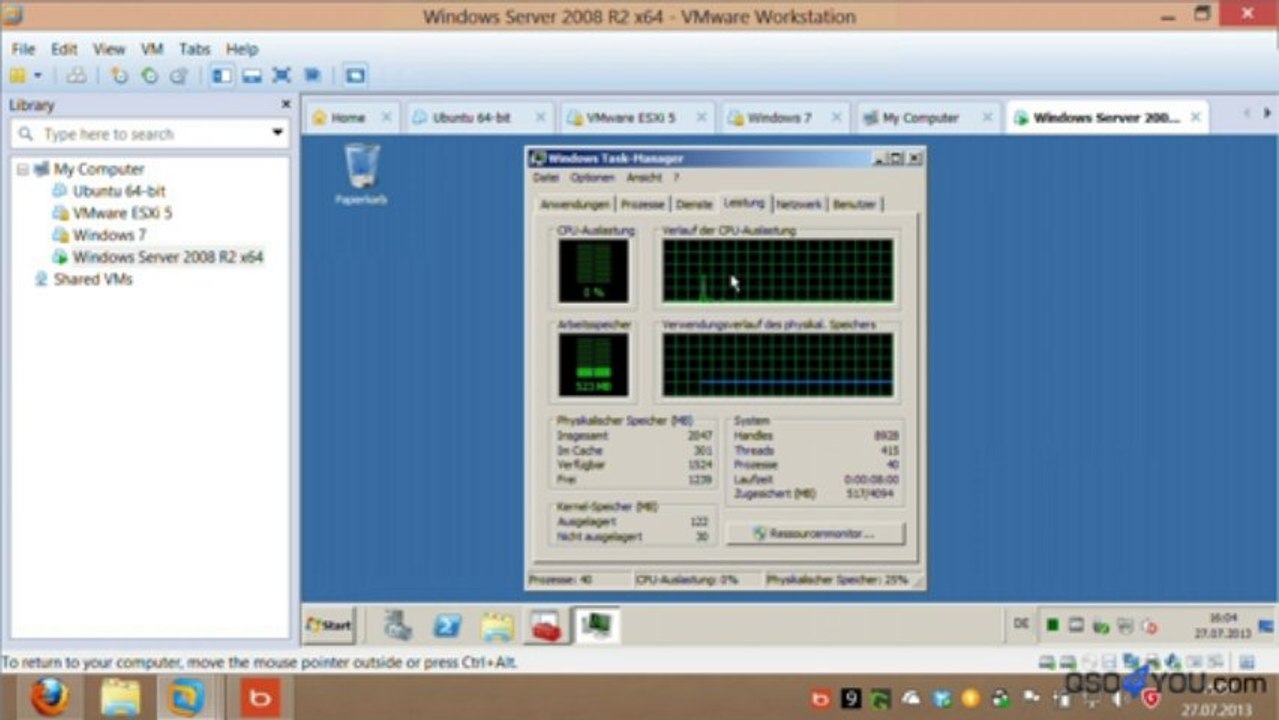
Task: Select Windows Server 2008 R2 x64 in library
Action: pos(167,257)
